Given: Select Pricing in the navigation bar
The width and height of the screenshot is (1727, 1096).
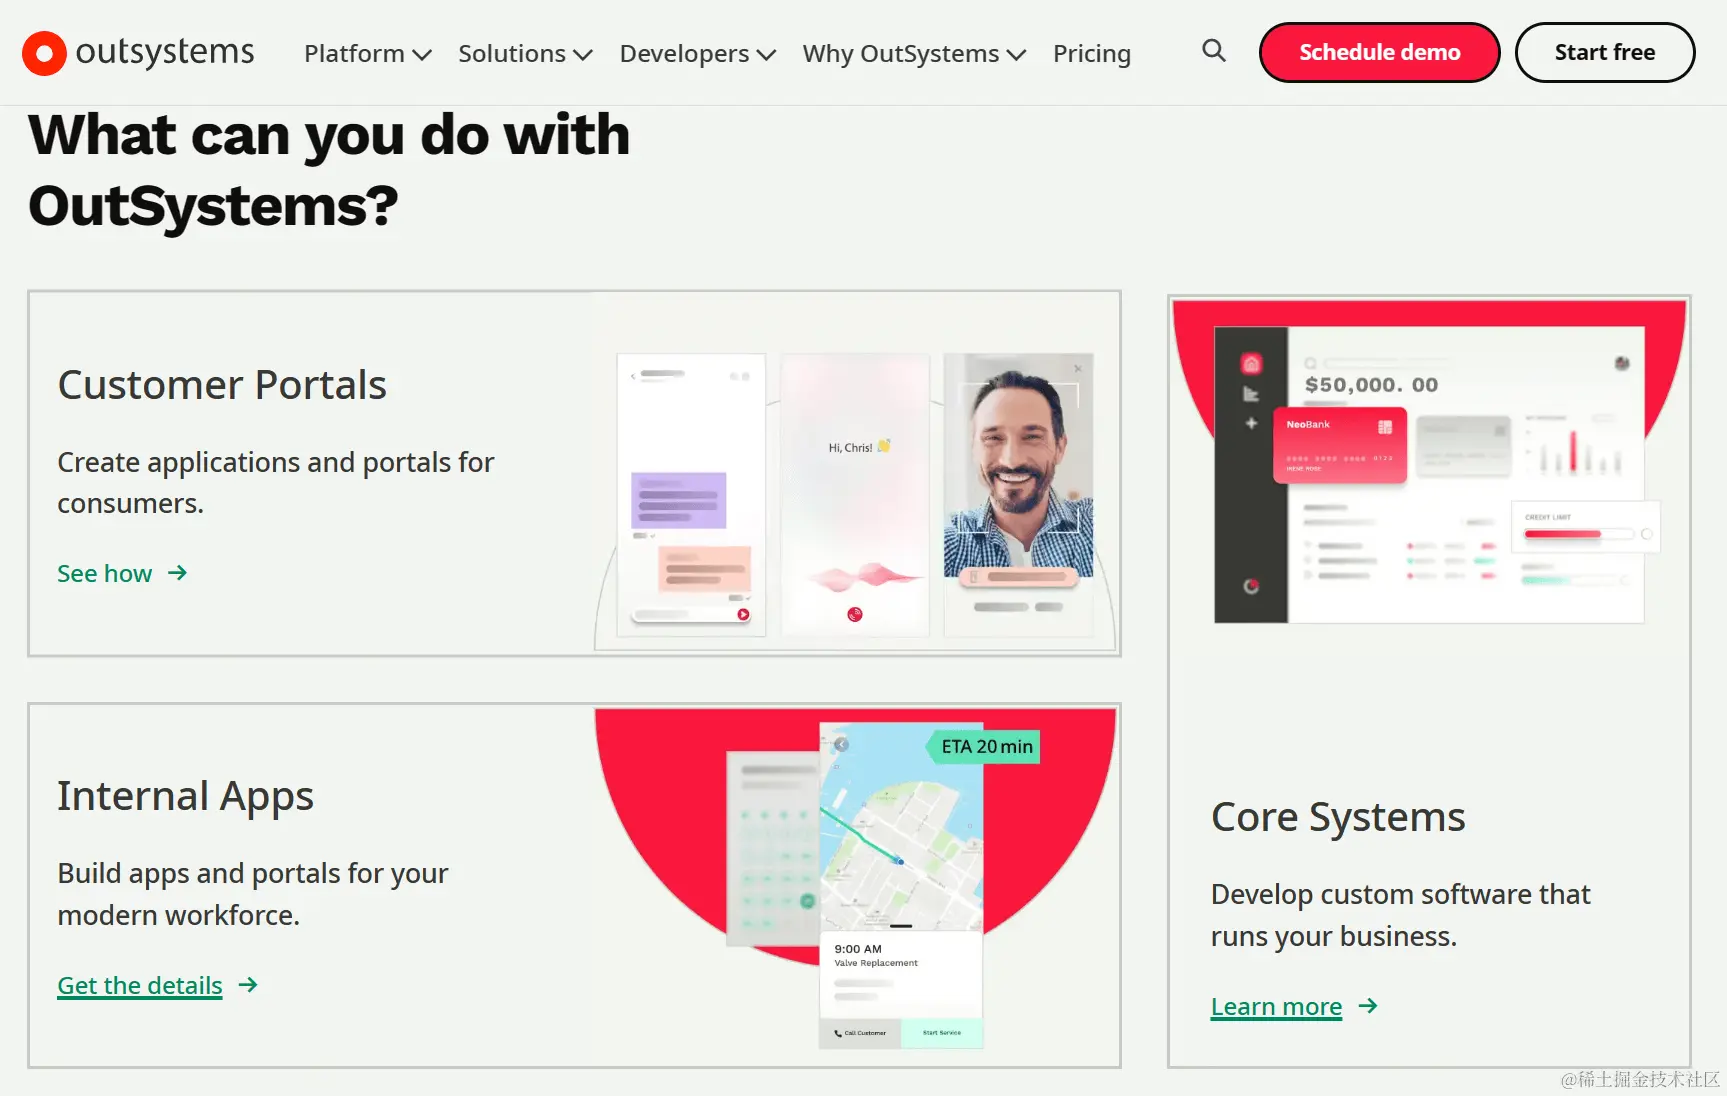Looking at the screenshot, I should [x=1091, y=54].
